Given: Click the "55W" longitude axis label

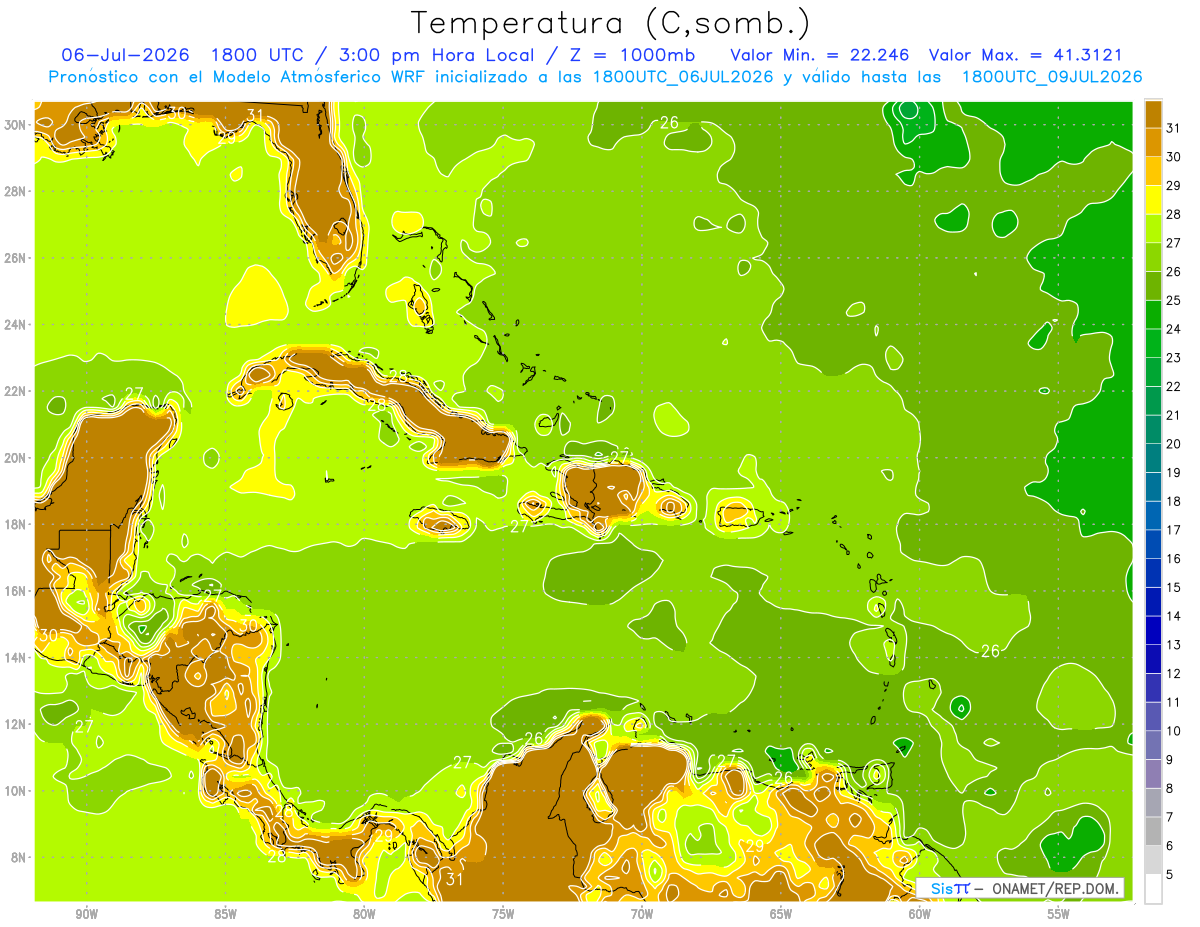Looking at the screenshot, I should click(1059, 914).
